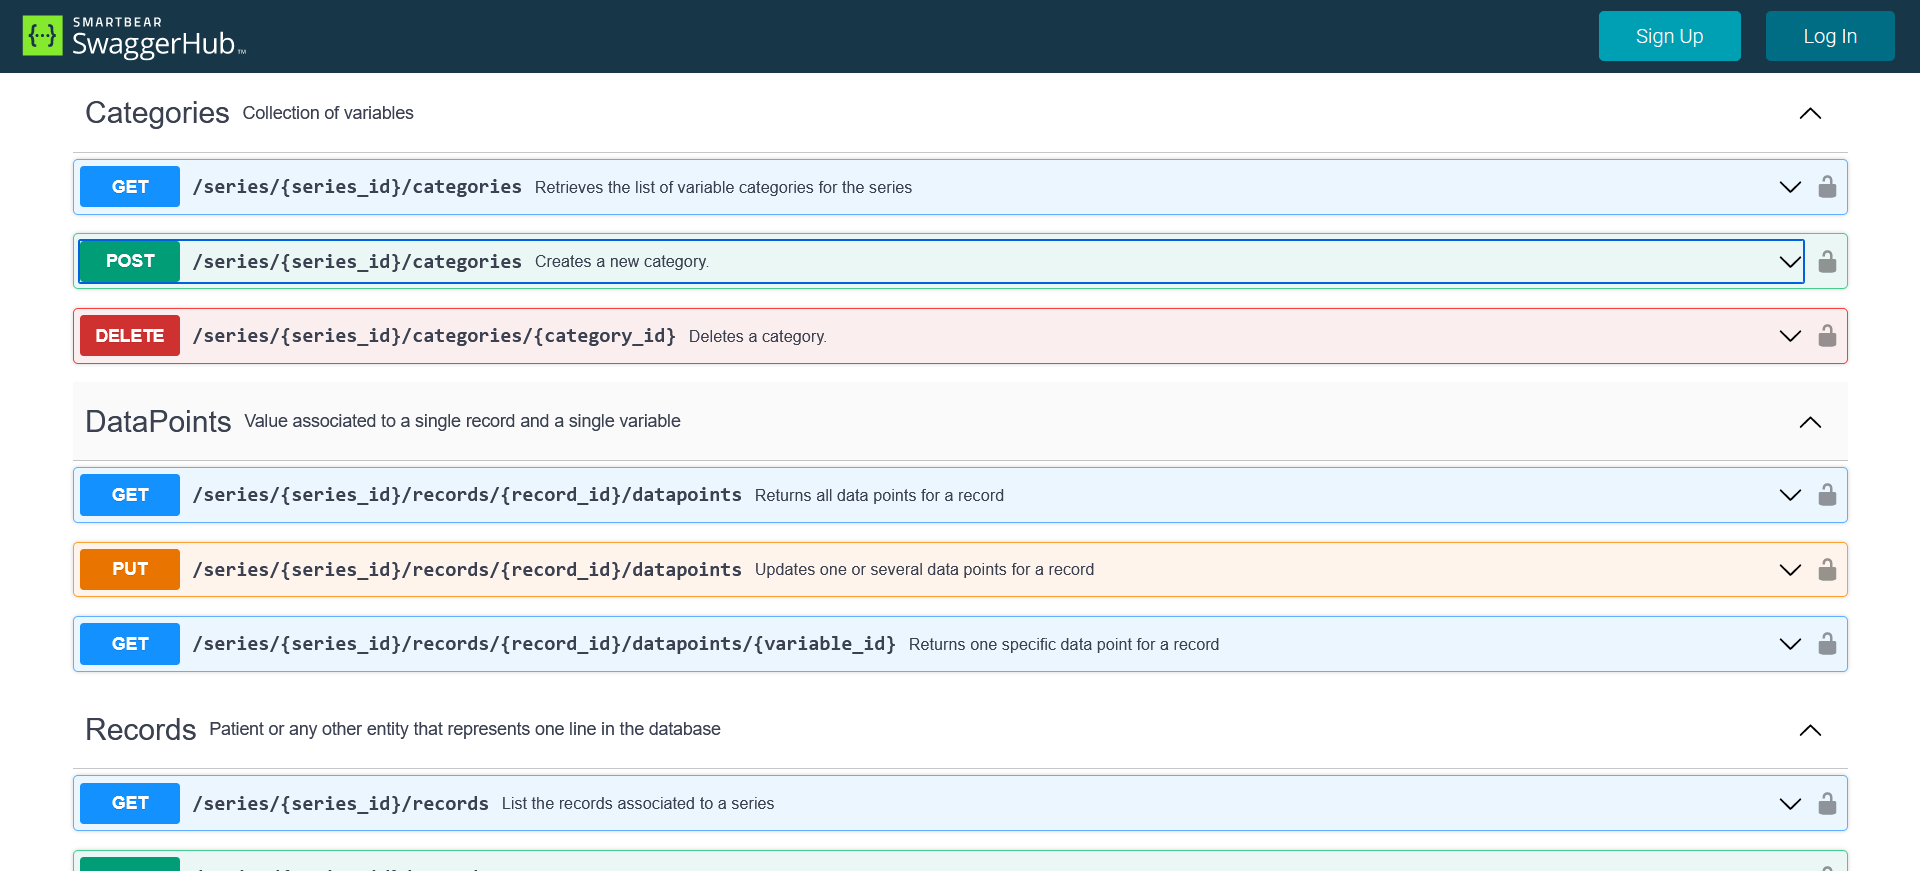
Task: Expand PUT datapoints operation chevron
Action: pos(1790,570)
